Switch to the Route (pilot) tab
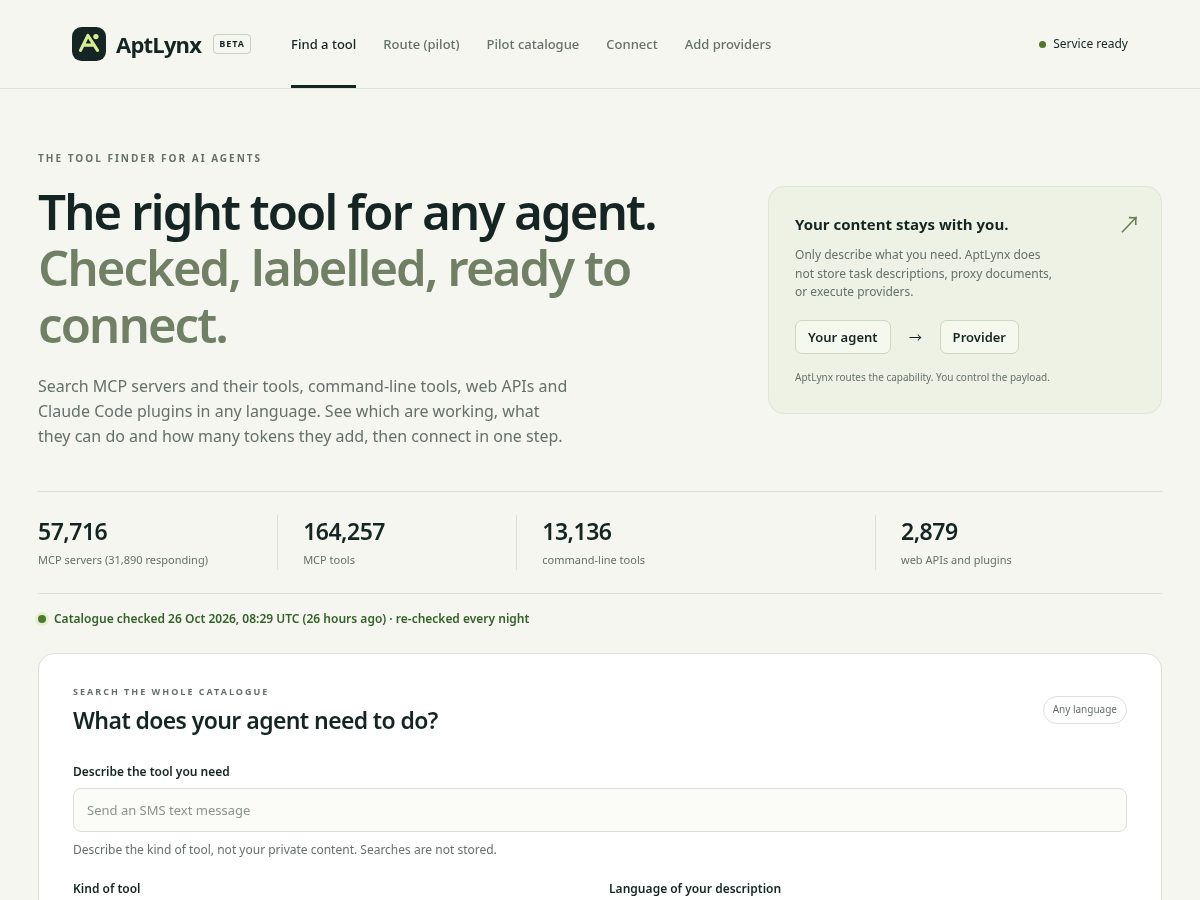Screen dimensions: 1200x900 point(421,44)
